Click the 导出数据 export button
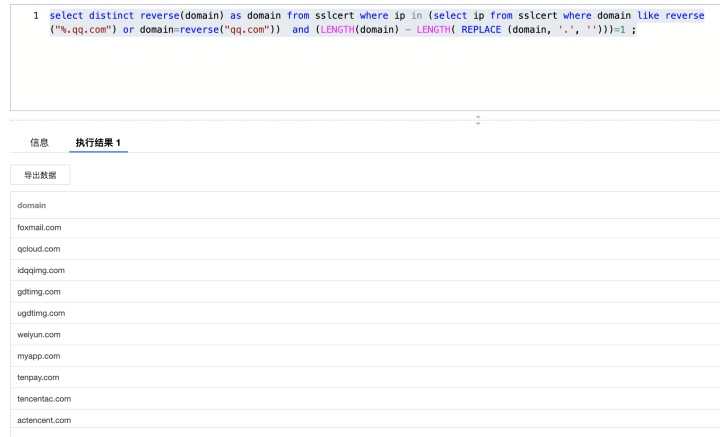Image resolution: width=720 pixels, height=437 pixels. pyautogui.click(x=40, y=175)
